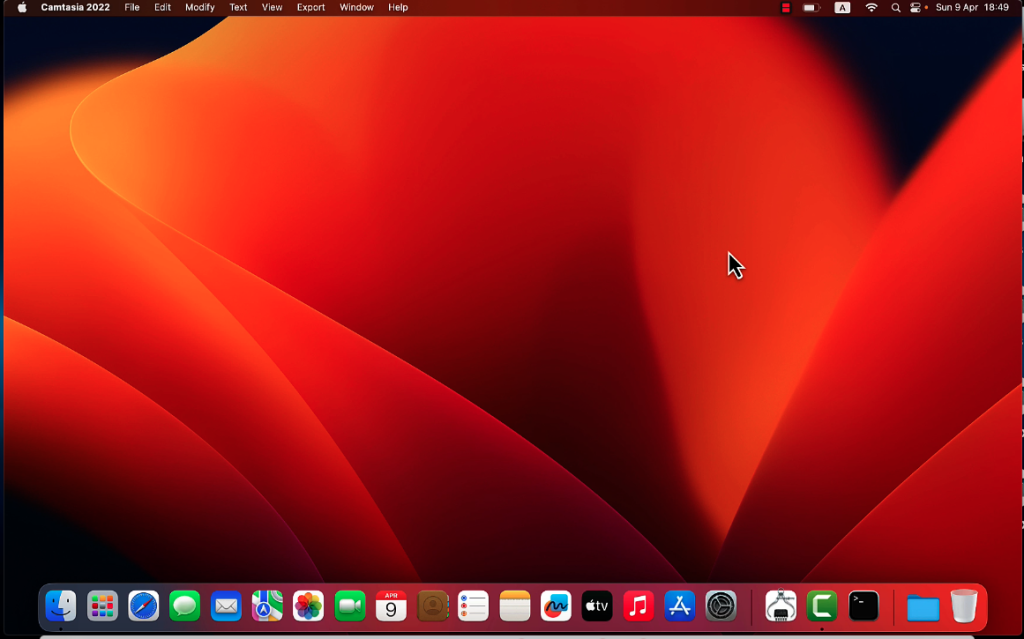Open the Apple menu
Image resolution: width=1024 pixels, height=639 pixels.
click(22, 8)
